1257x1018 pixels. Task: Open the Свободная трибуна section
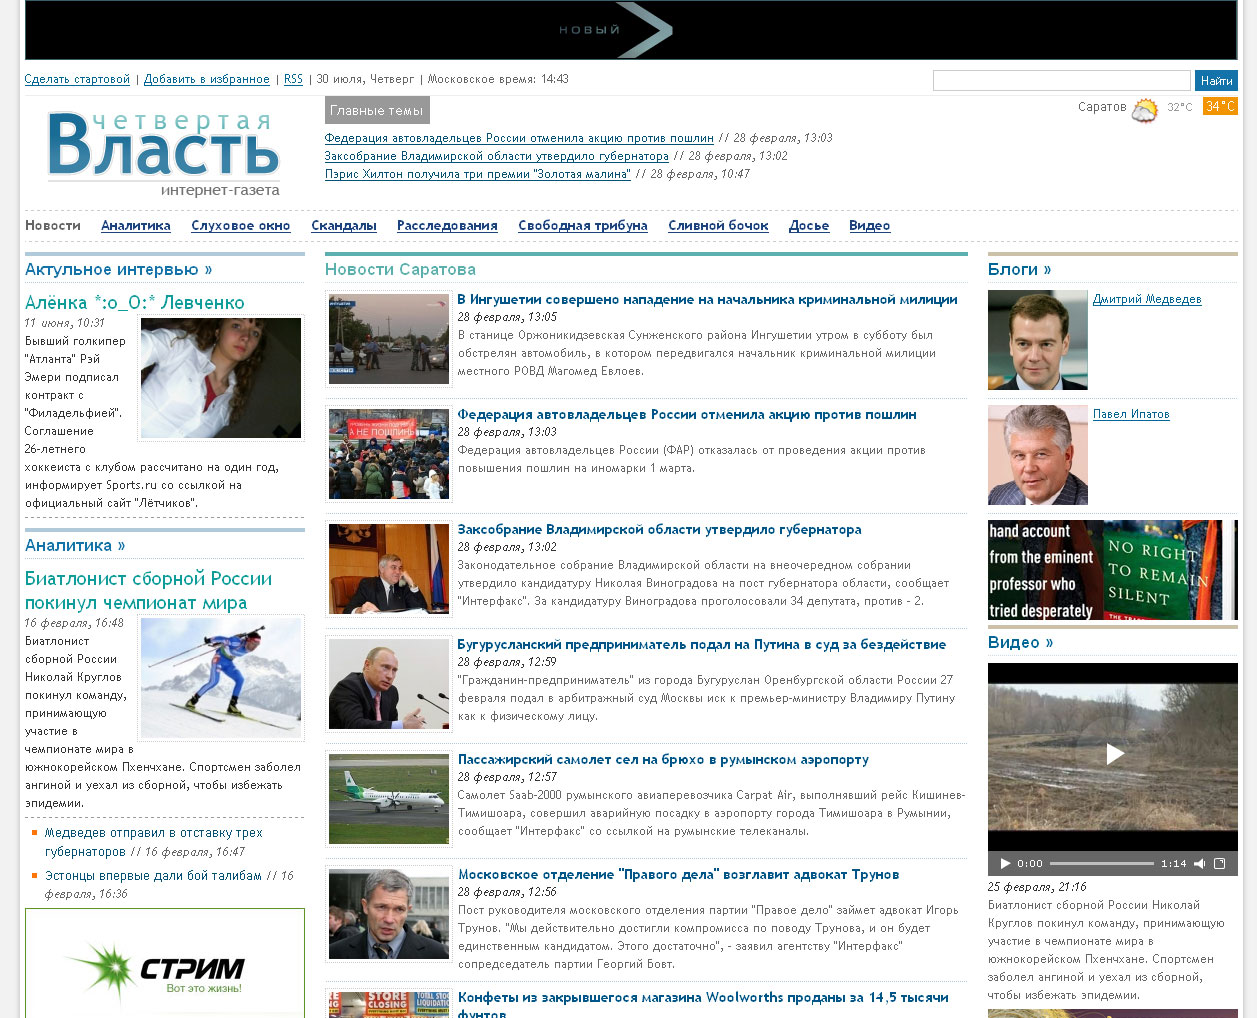(x=583, y=226)
